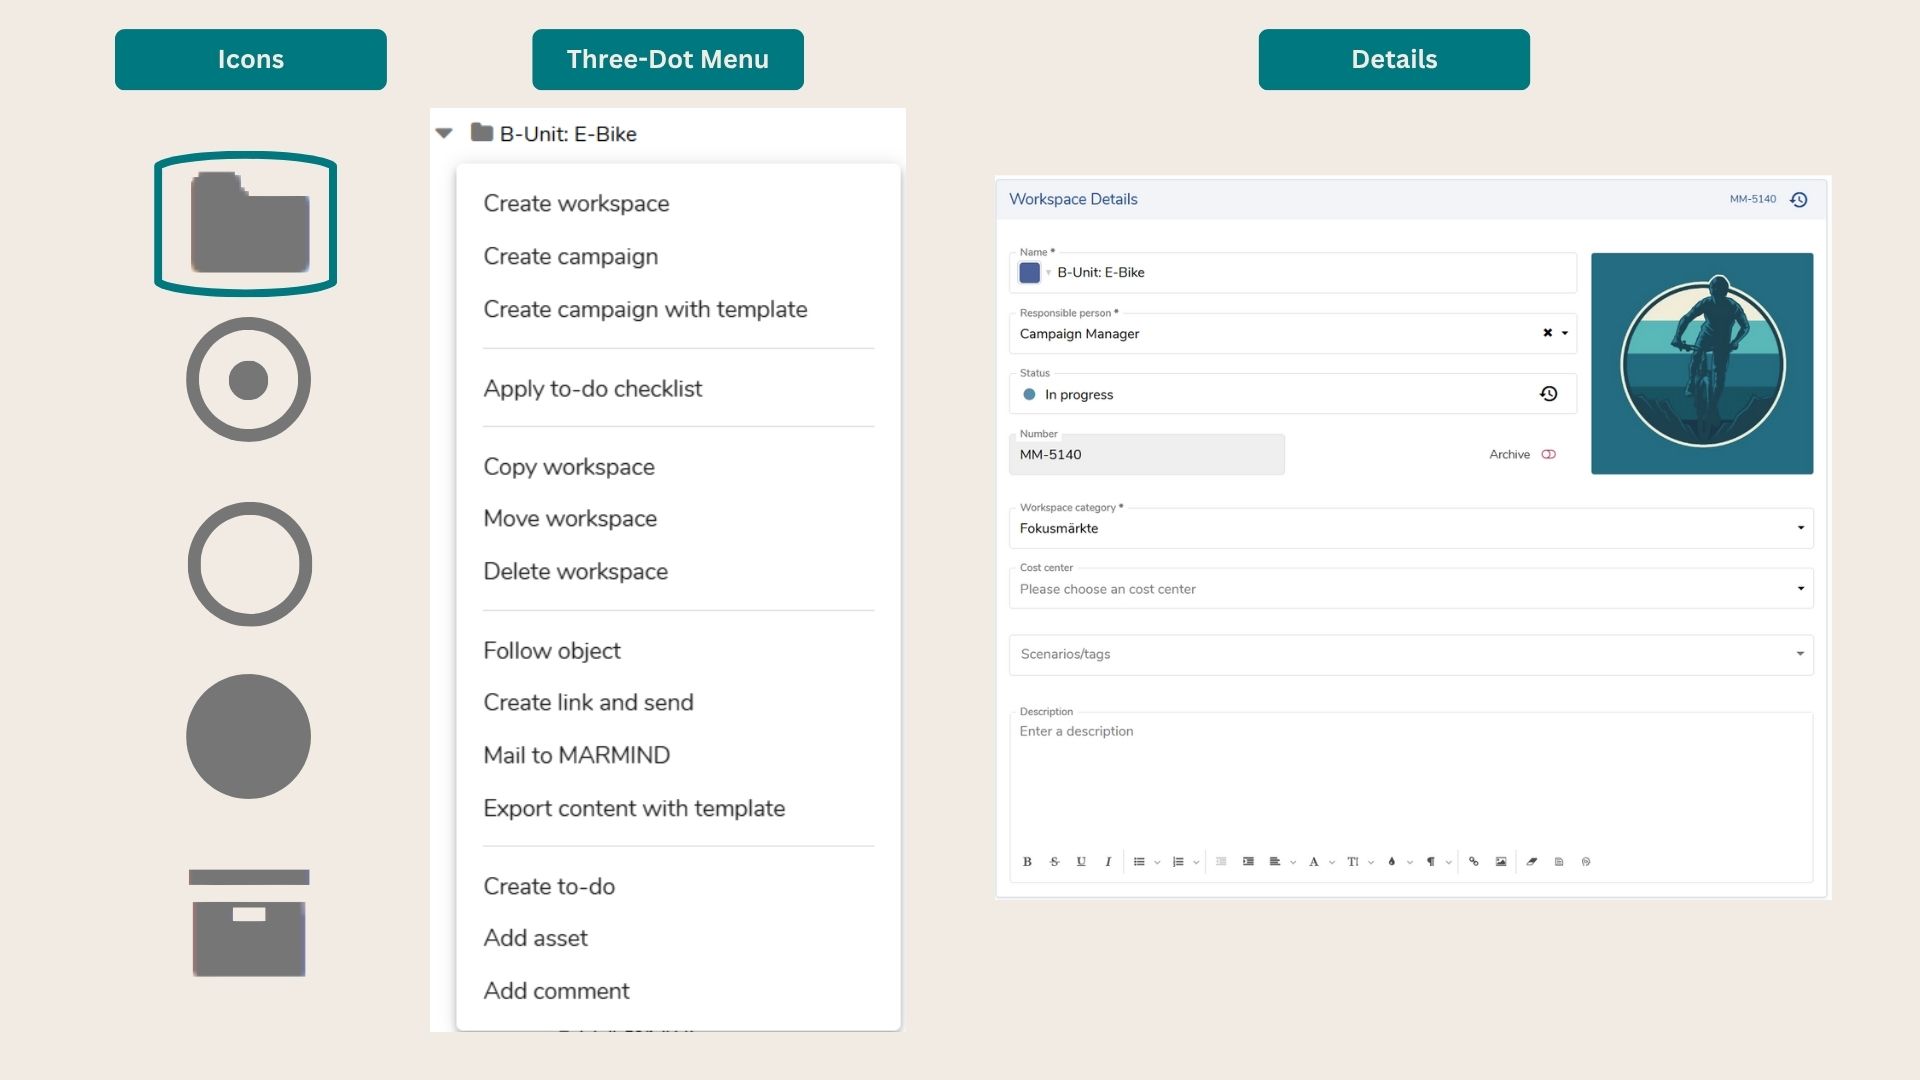Clear the eraser formatting in the description toolbar
Image resolution: width=1920 pixels, height=1080 pixels.
click(1533, 862)
